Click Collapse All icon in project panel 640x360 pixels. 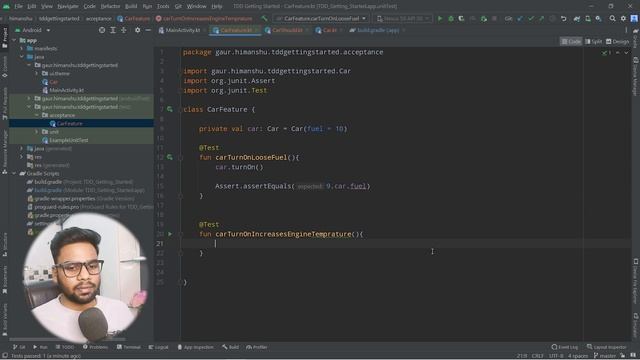[123, 30]
